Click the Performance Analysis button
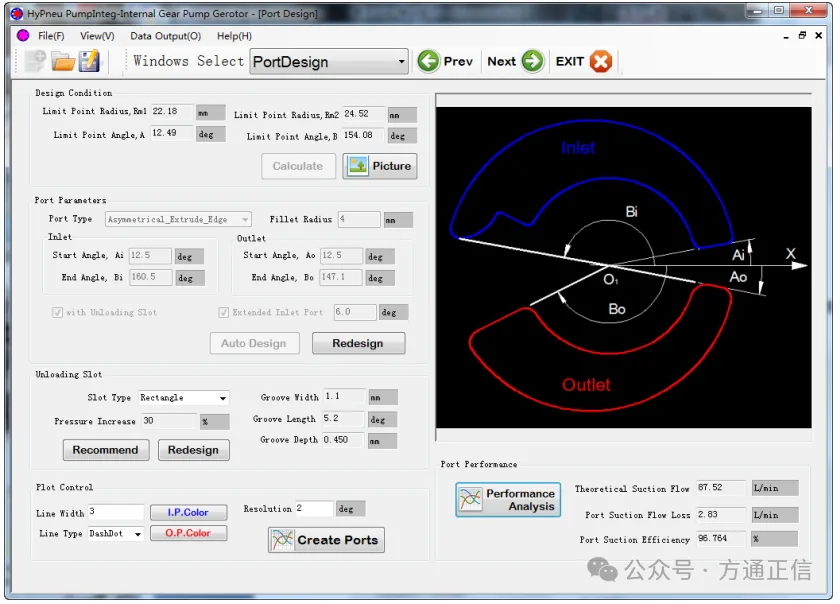The height and width of the screenshot is (604, 840). pos(508,499)
